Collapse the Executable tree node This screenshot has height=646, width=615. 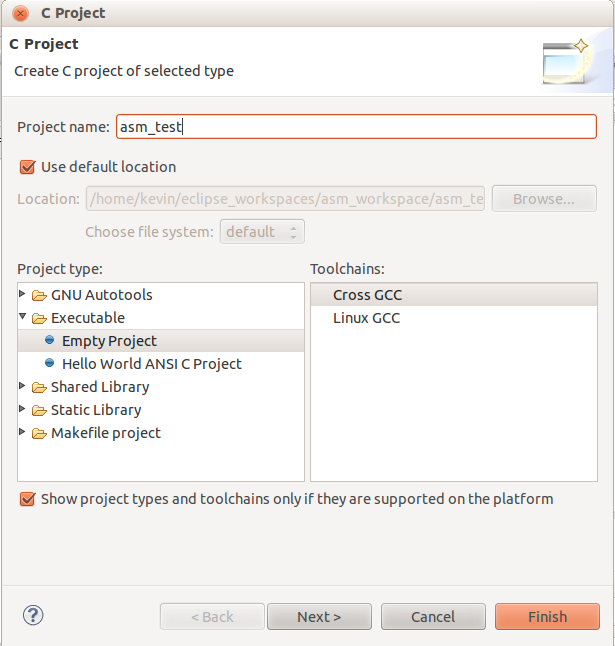coord(23,316)
